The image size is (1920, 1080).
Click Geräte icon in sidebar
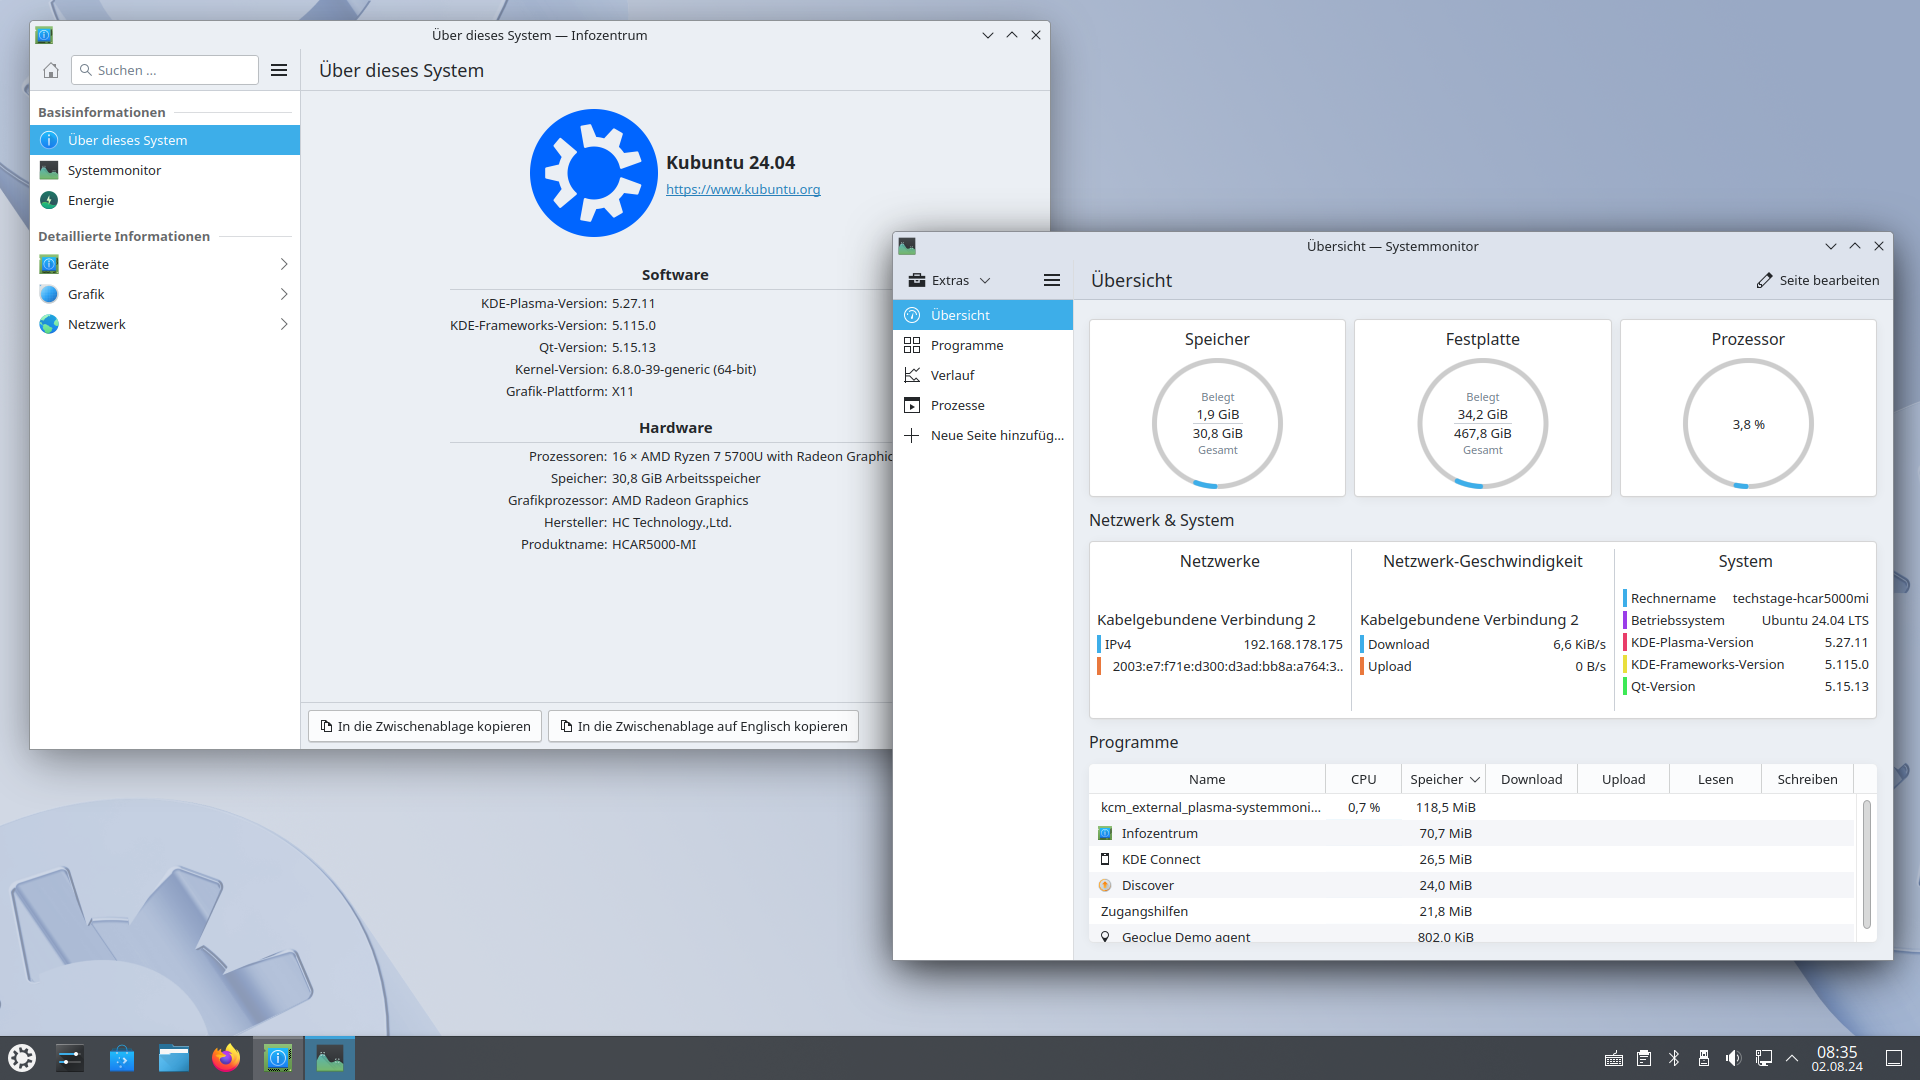click(x=49, y=264)
